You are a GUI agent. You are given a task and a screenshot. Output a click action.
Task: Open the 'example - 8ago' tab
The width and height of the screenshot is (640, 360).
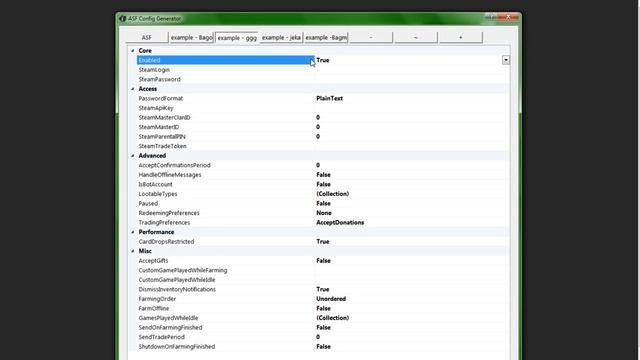click(x=191, y=38)
